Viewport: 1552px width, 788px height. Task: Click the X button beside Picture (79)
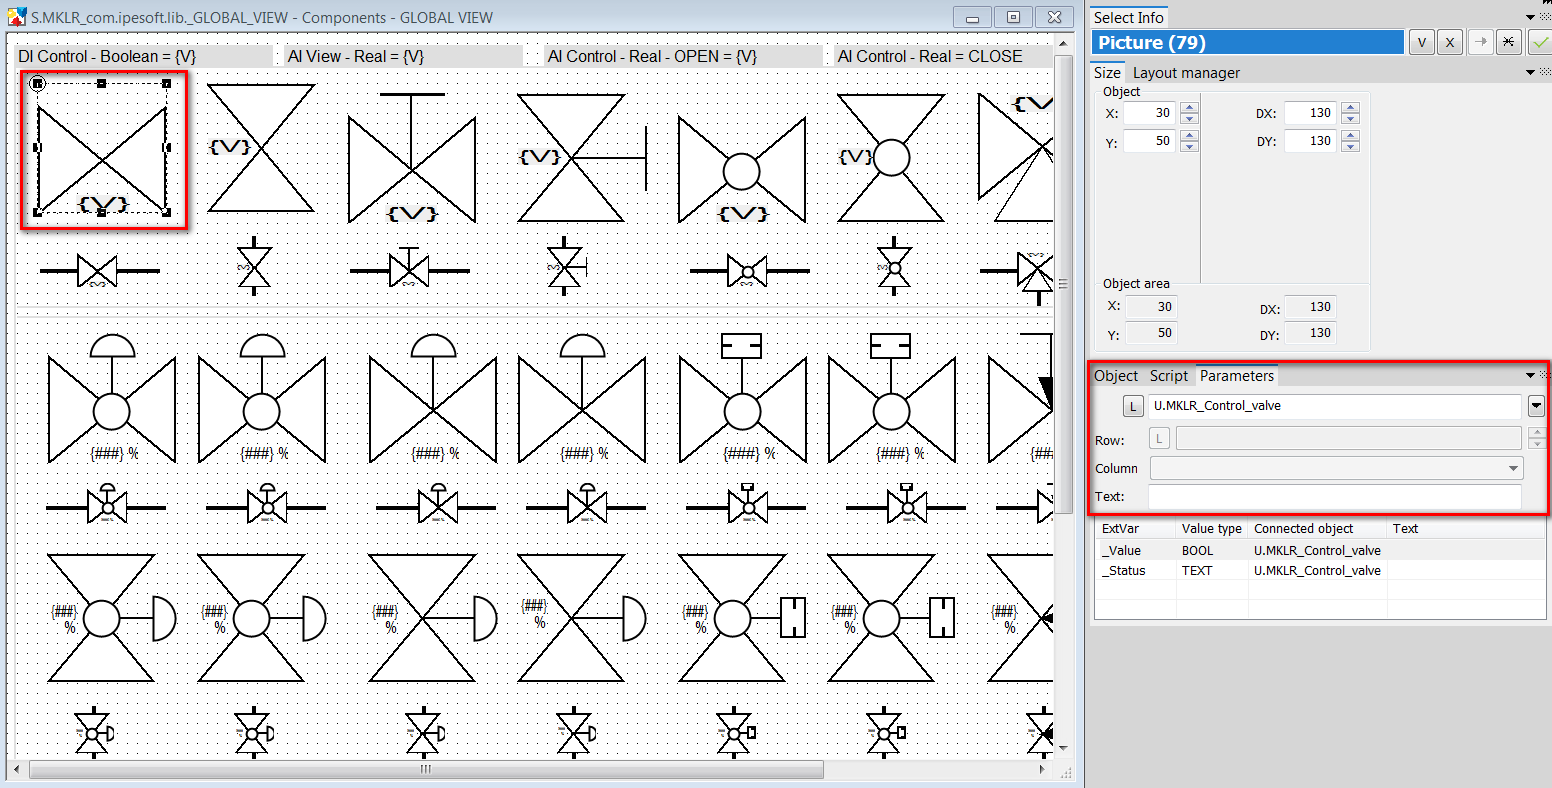pos(1448,43)
